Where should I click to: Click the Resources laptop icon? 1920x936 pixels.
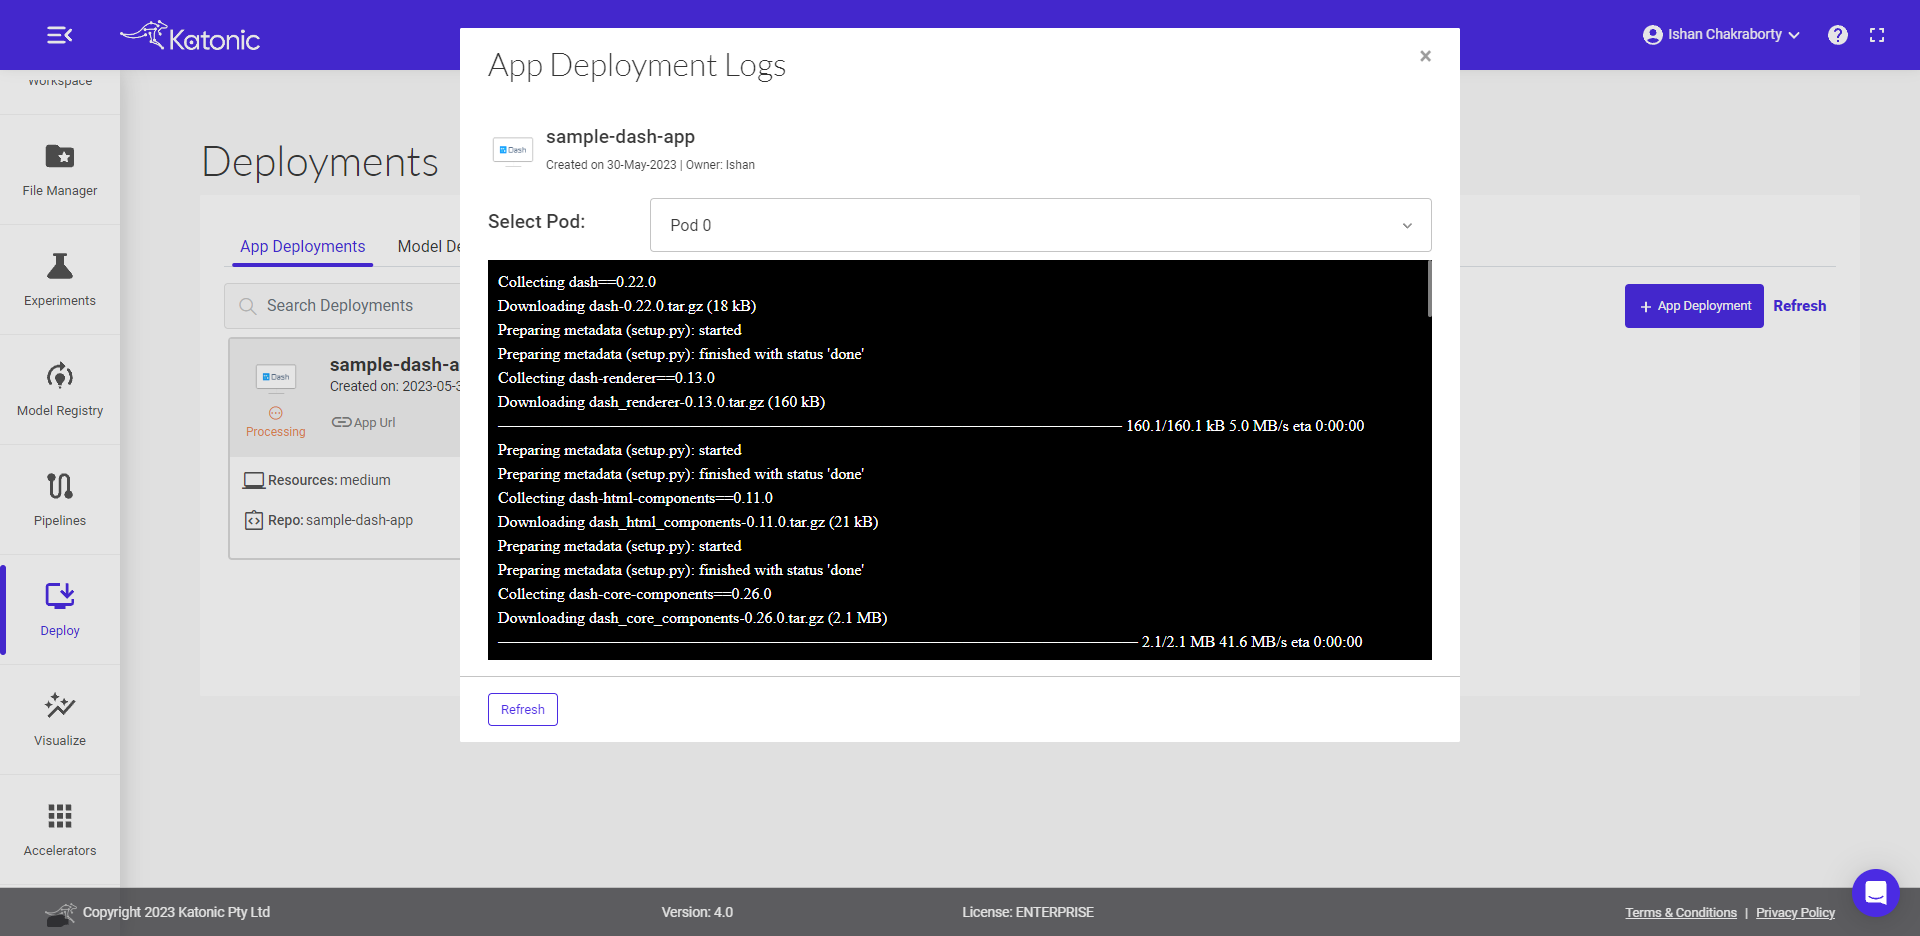click(x=254, y=480)
